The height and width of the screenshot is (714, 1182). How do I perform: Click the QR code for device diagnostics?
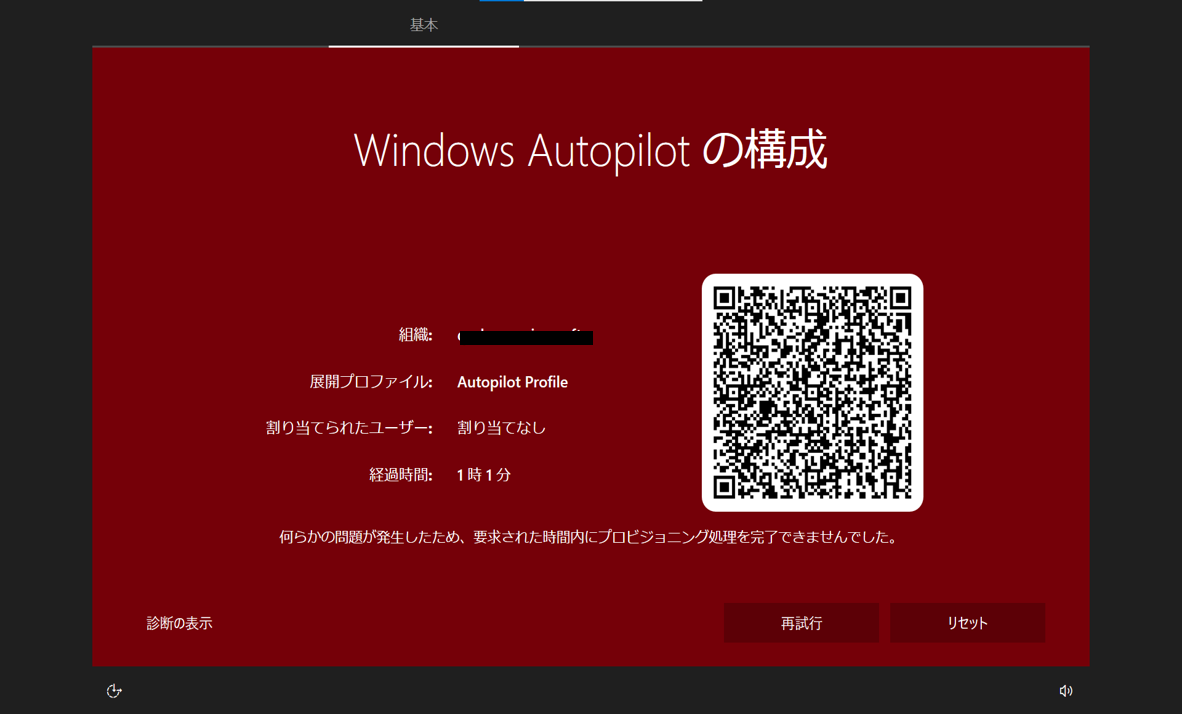812,392
